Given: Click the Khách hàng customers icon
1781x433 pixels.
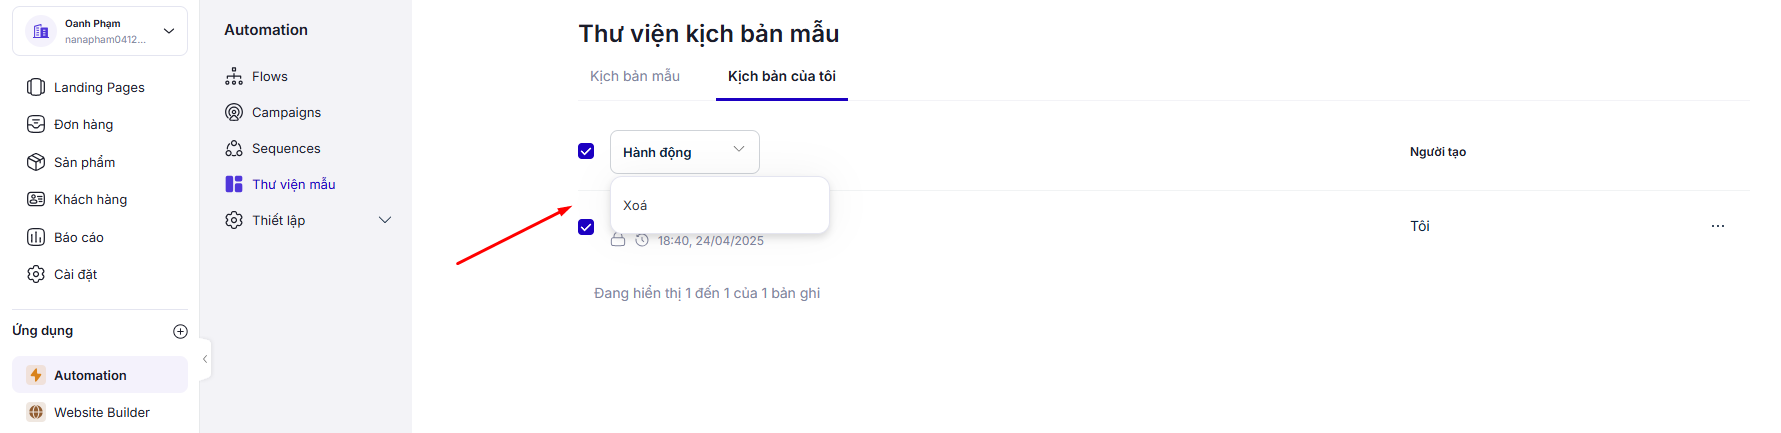Looking at the screenshot, I should pyautogui.click(x=36, y=199).
